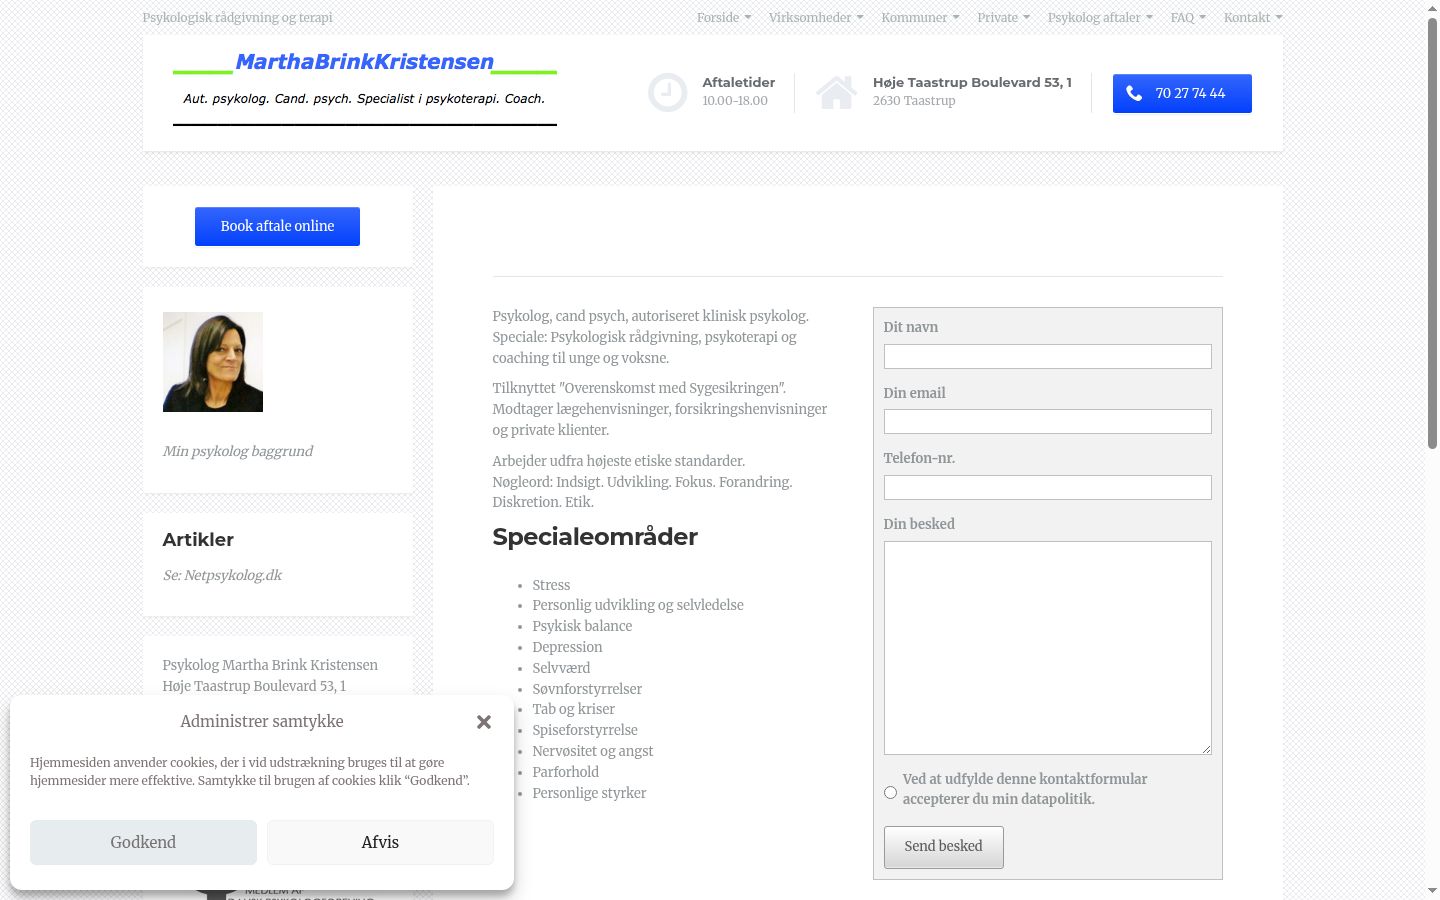Click the Psykologisk rådgivning og terapi tagline
The height and width of the screenshot is (900, 1440).
[x=237, y=17]
